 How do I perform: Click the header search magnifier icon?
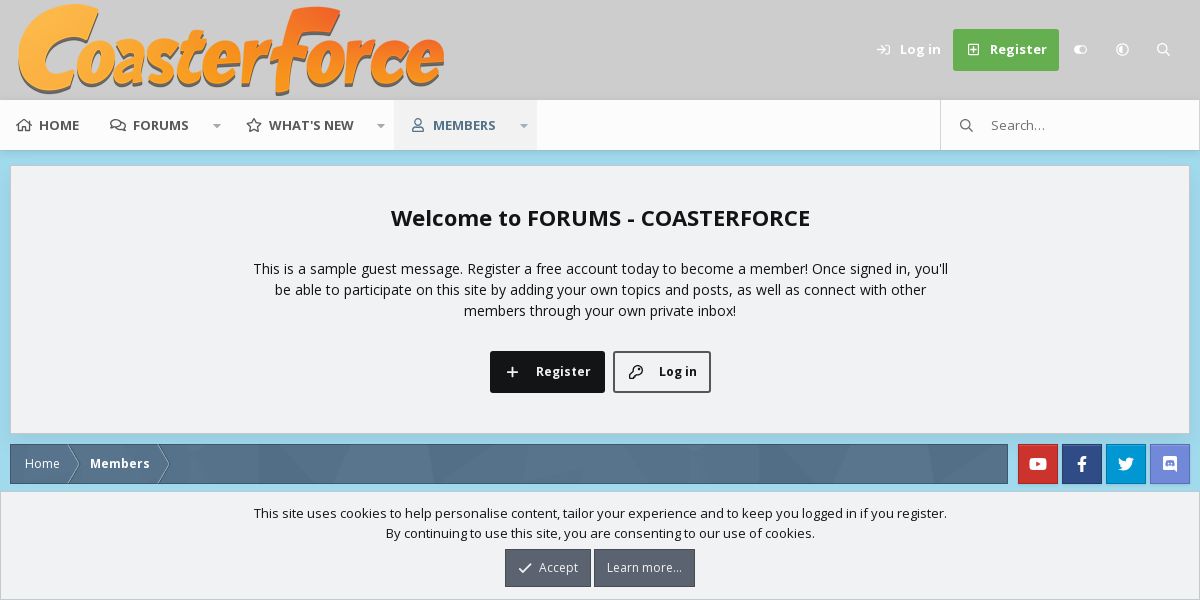click(1163, 50)
